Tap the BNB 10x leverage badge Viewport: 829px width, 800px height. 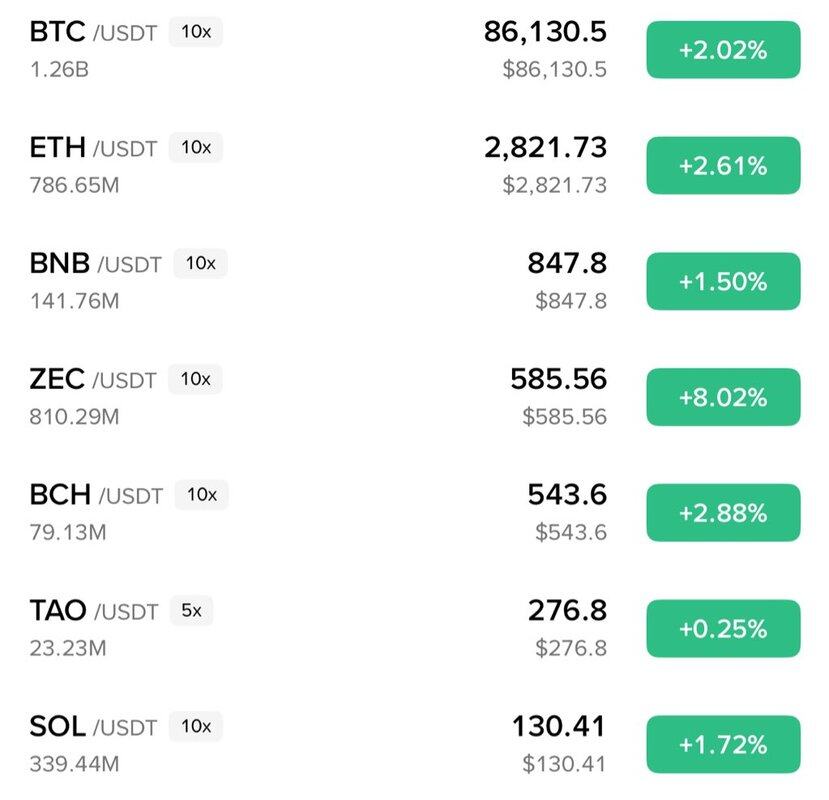tap(201, 264)
